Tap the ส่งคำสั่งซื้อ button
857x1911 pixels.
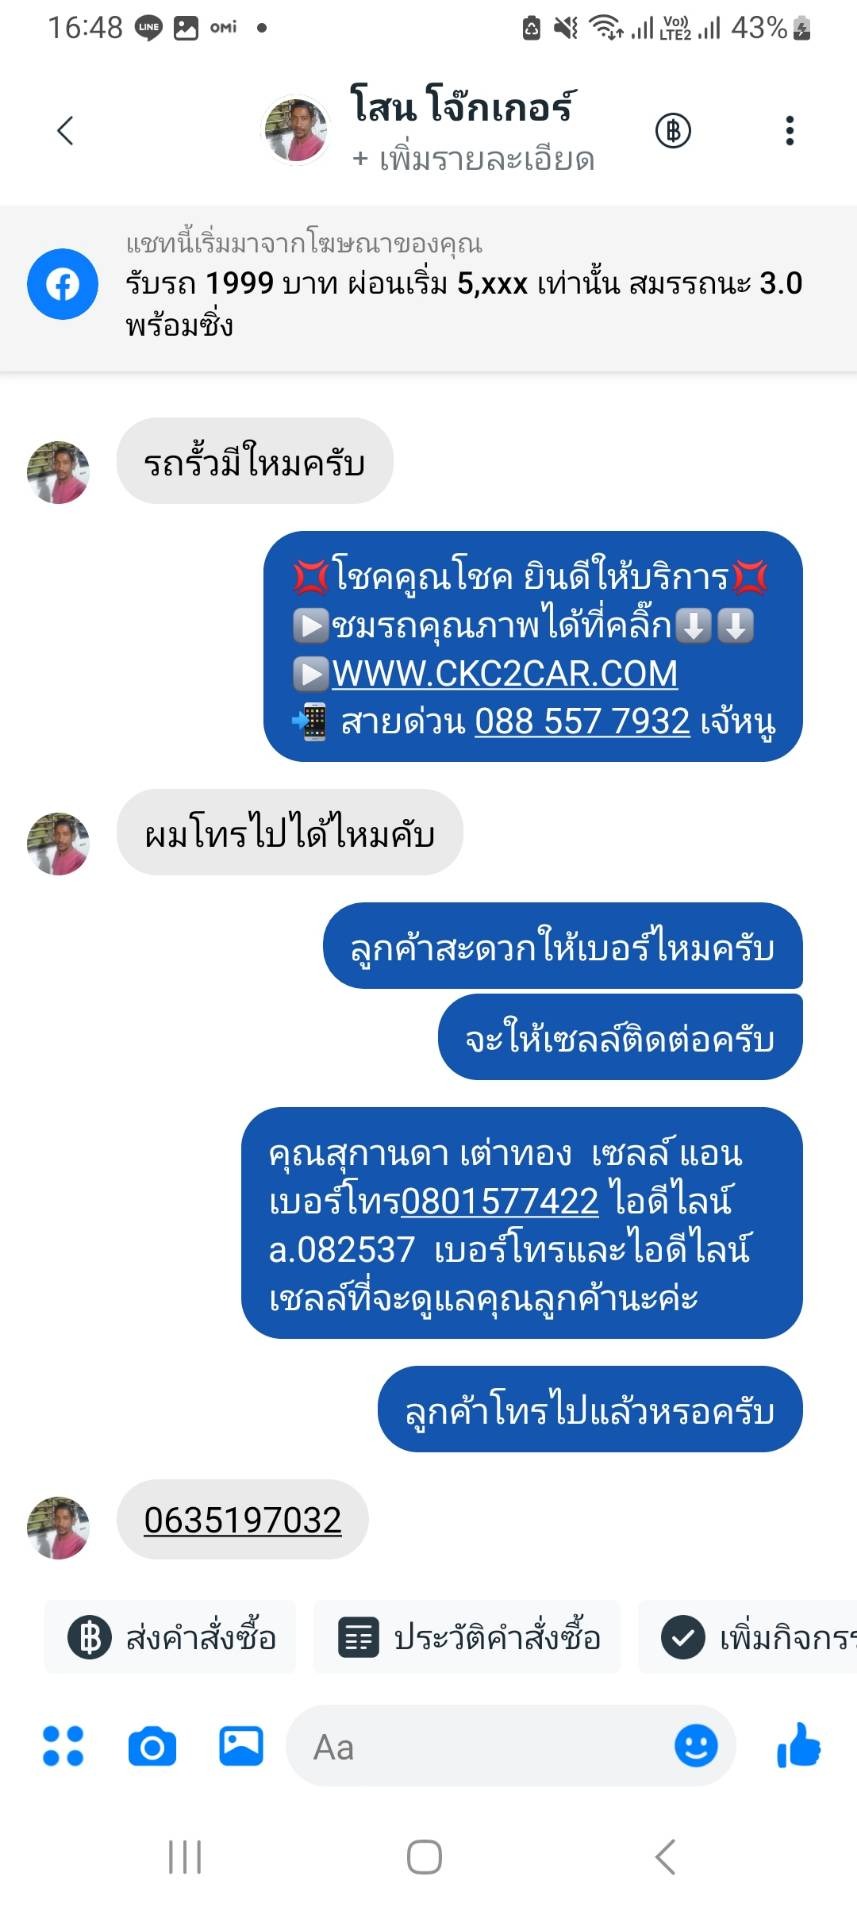coord(170,1637)
